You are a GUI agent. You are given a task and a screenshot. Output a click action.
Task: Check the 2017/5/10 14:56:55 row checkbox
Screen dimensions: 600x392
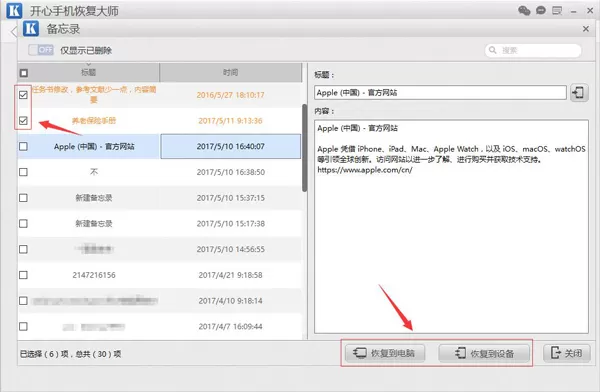click(x=23, y=249)
